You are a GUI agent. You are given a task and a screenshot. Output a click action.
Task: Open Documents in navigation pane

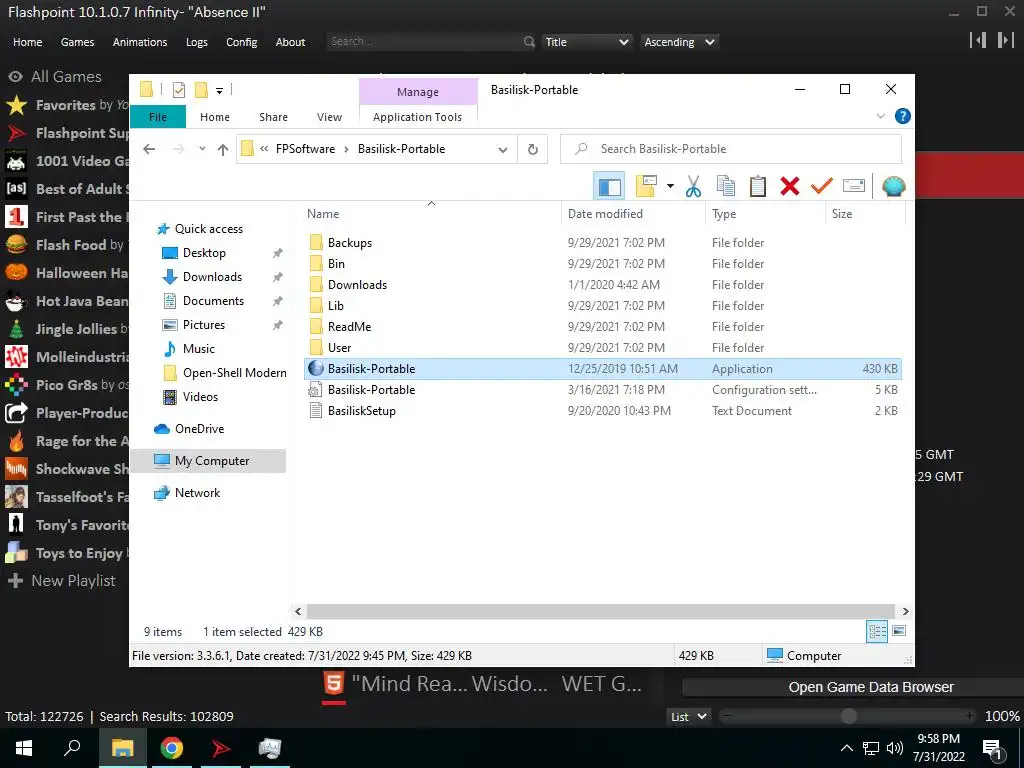(213, 301)
